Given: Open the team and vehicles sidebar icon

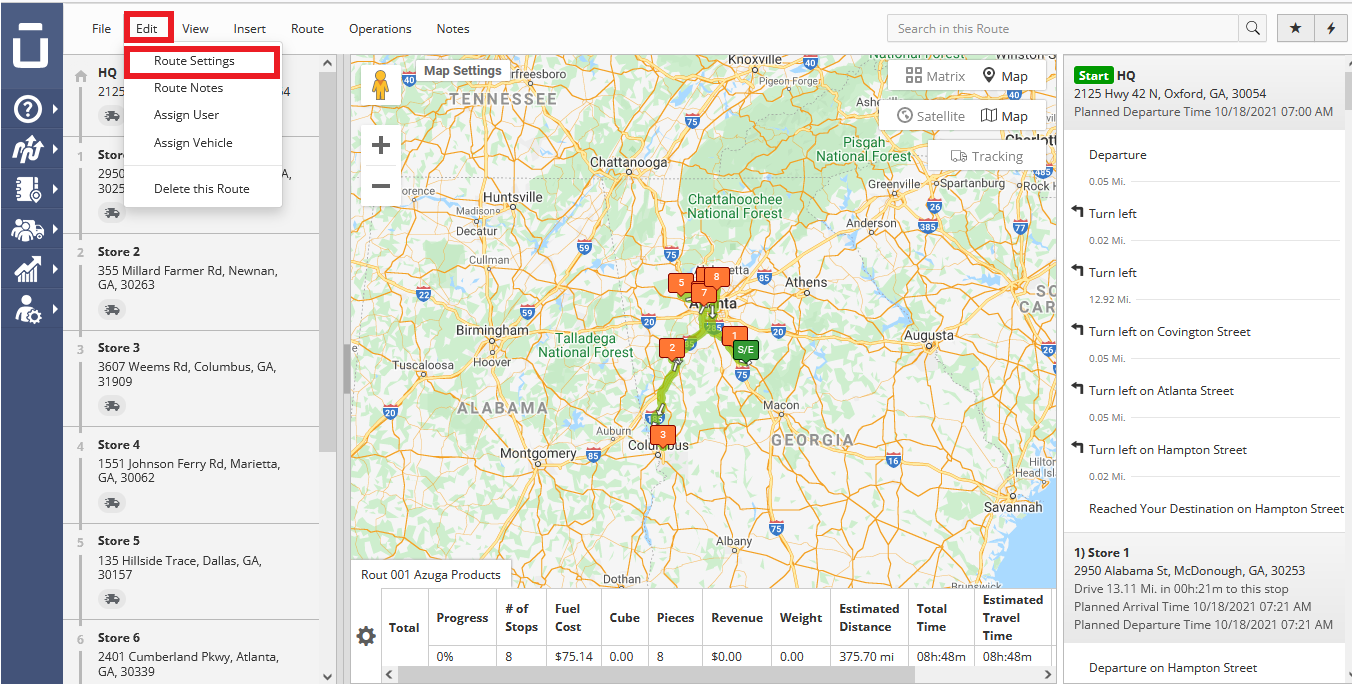Looking at the screenshot, I should (x=27, y=229).
